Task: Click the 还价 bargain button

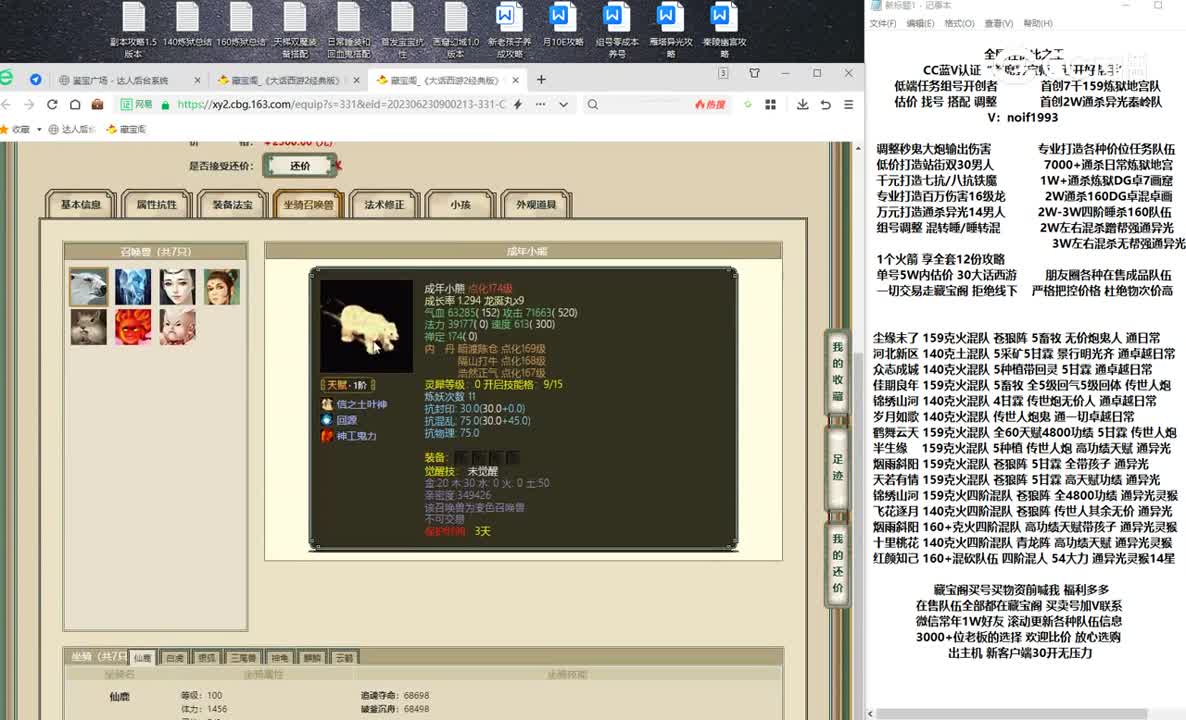Action: click(x=300, y=166)
